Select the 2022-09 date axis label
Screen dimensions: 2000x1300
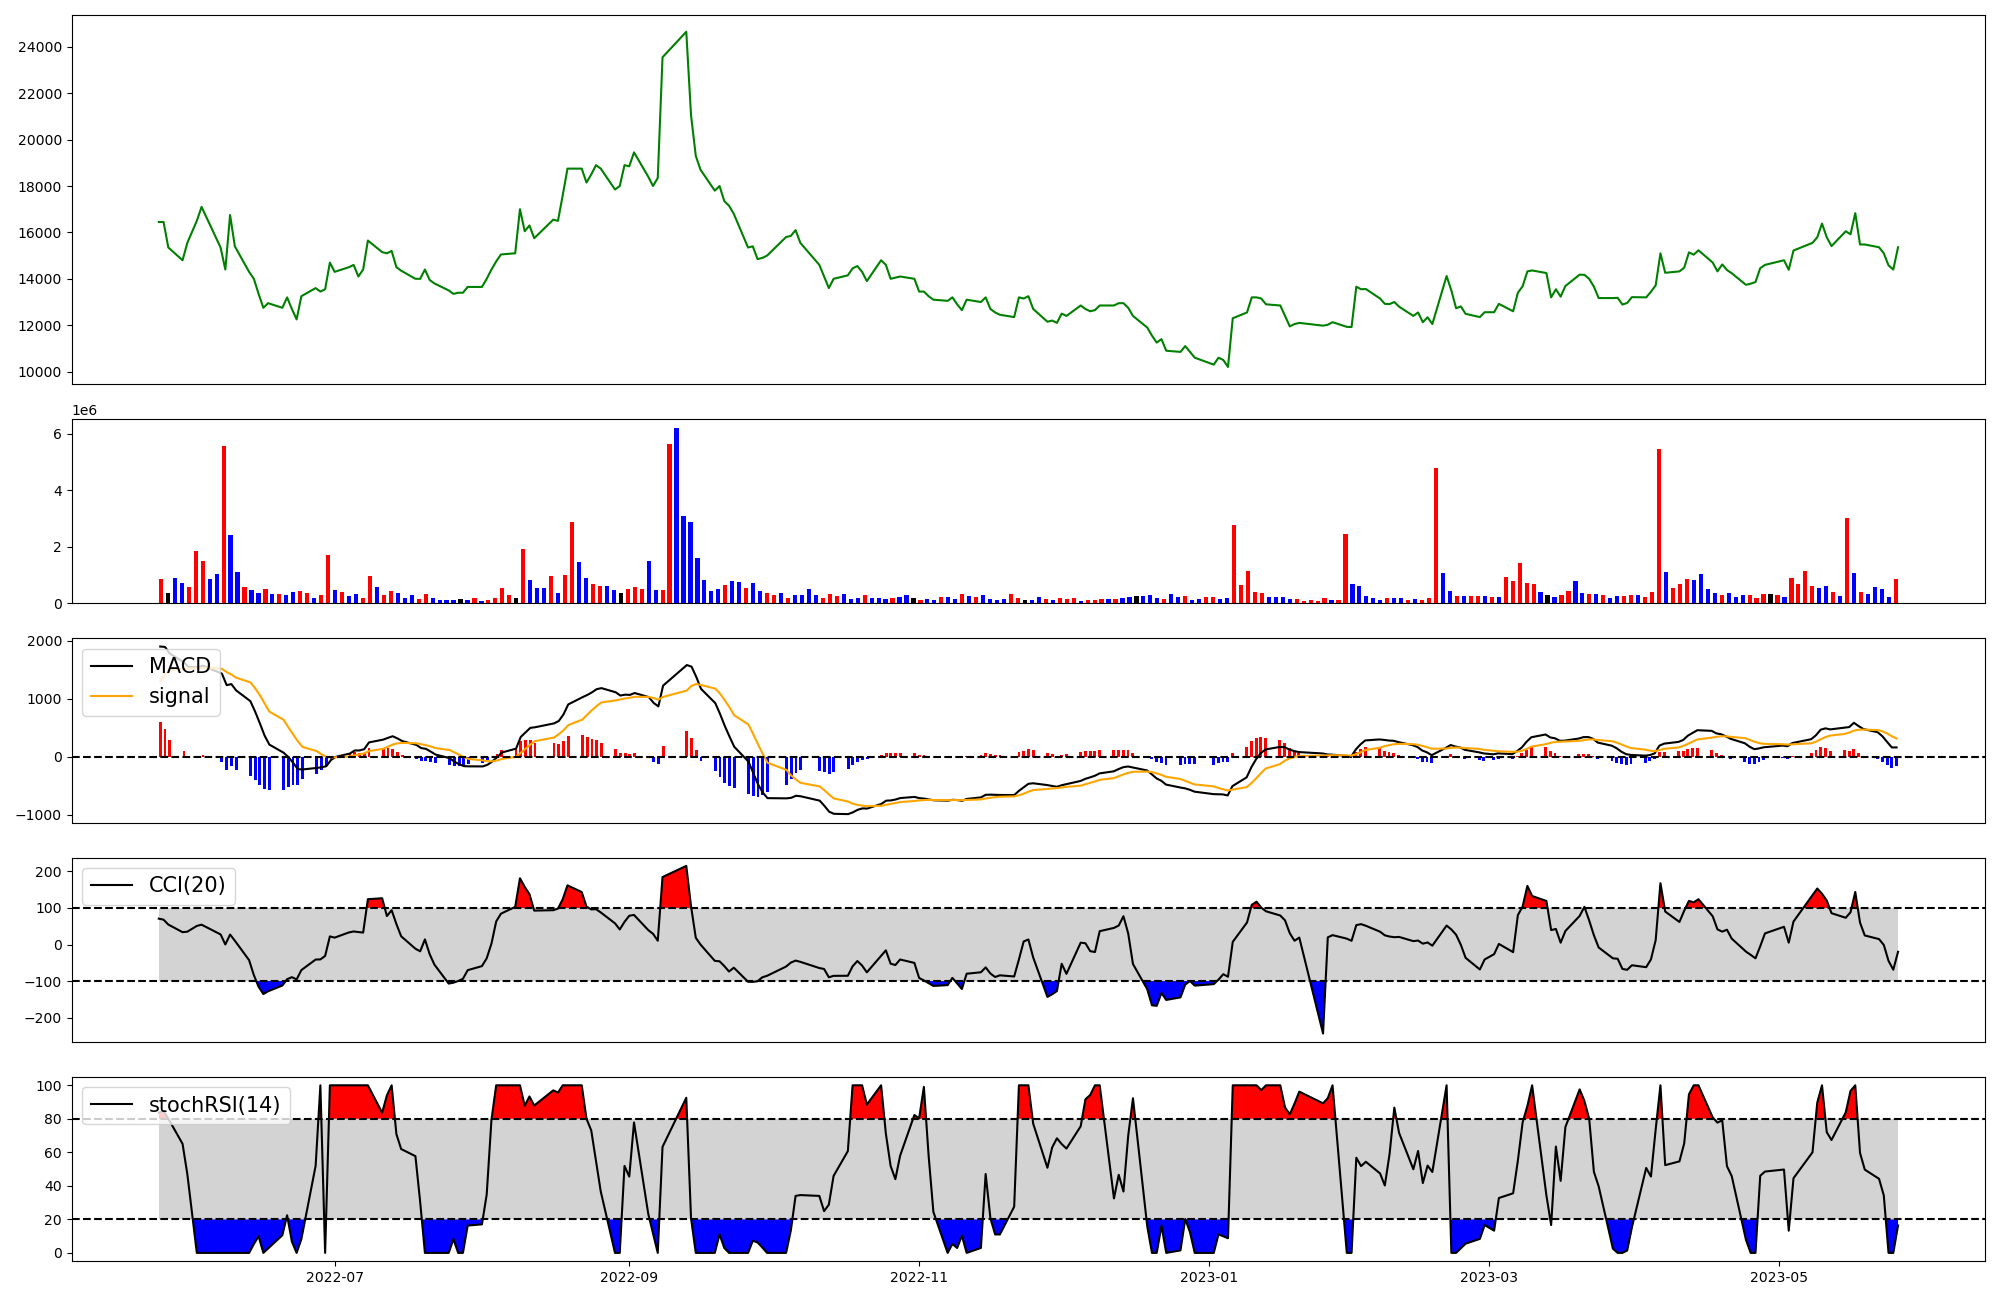click(629, 1277)
